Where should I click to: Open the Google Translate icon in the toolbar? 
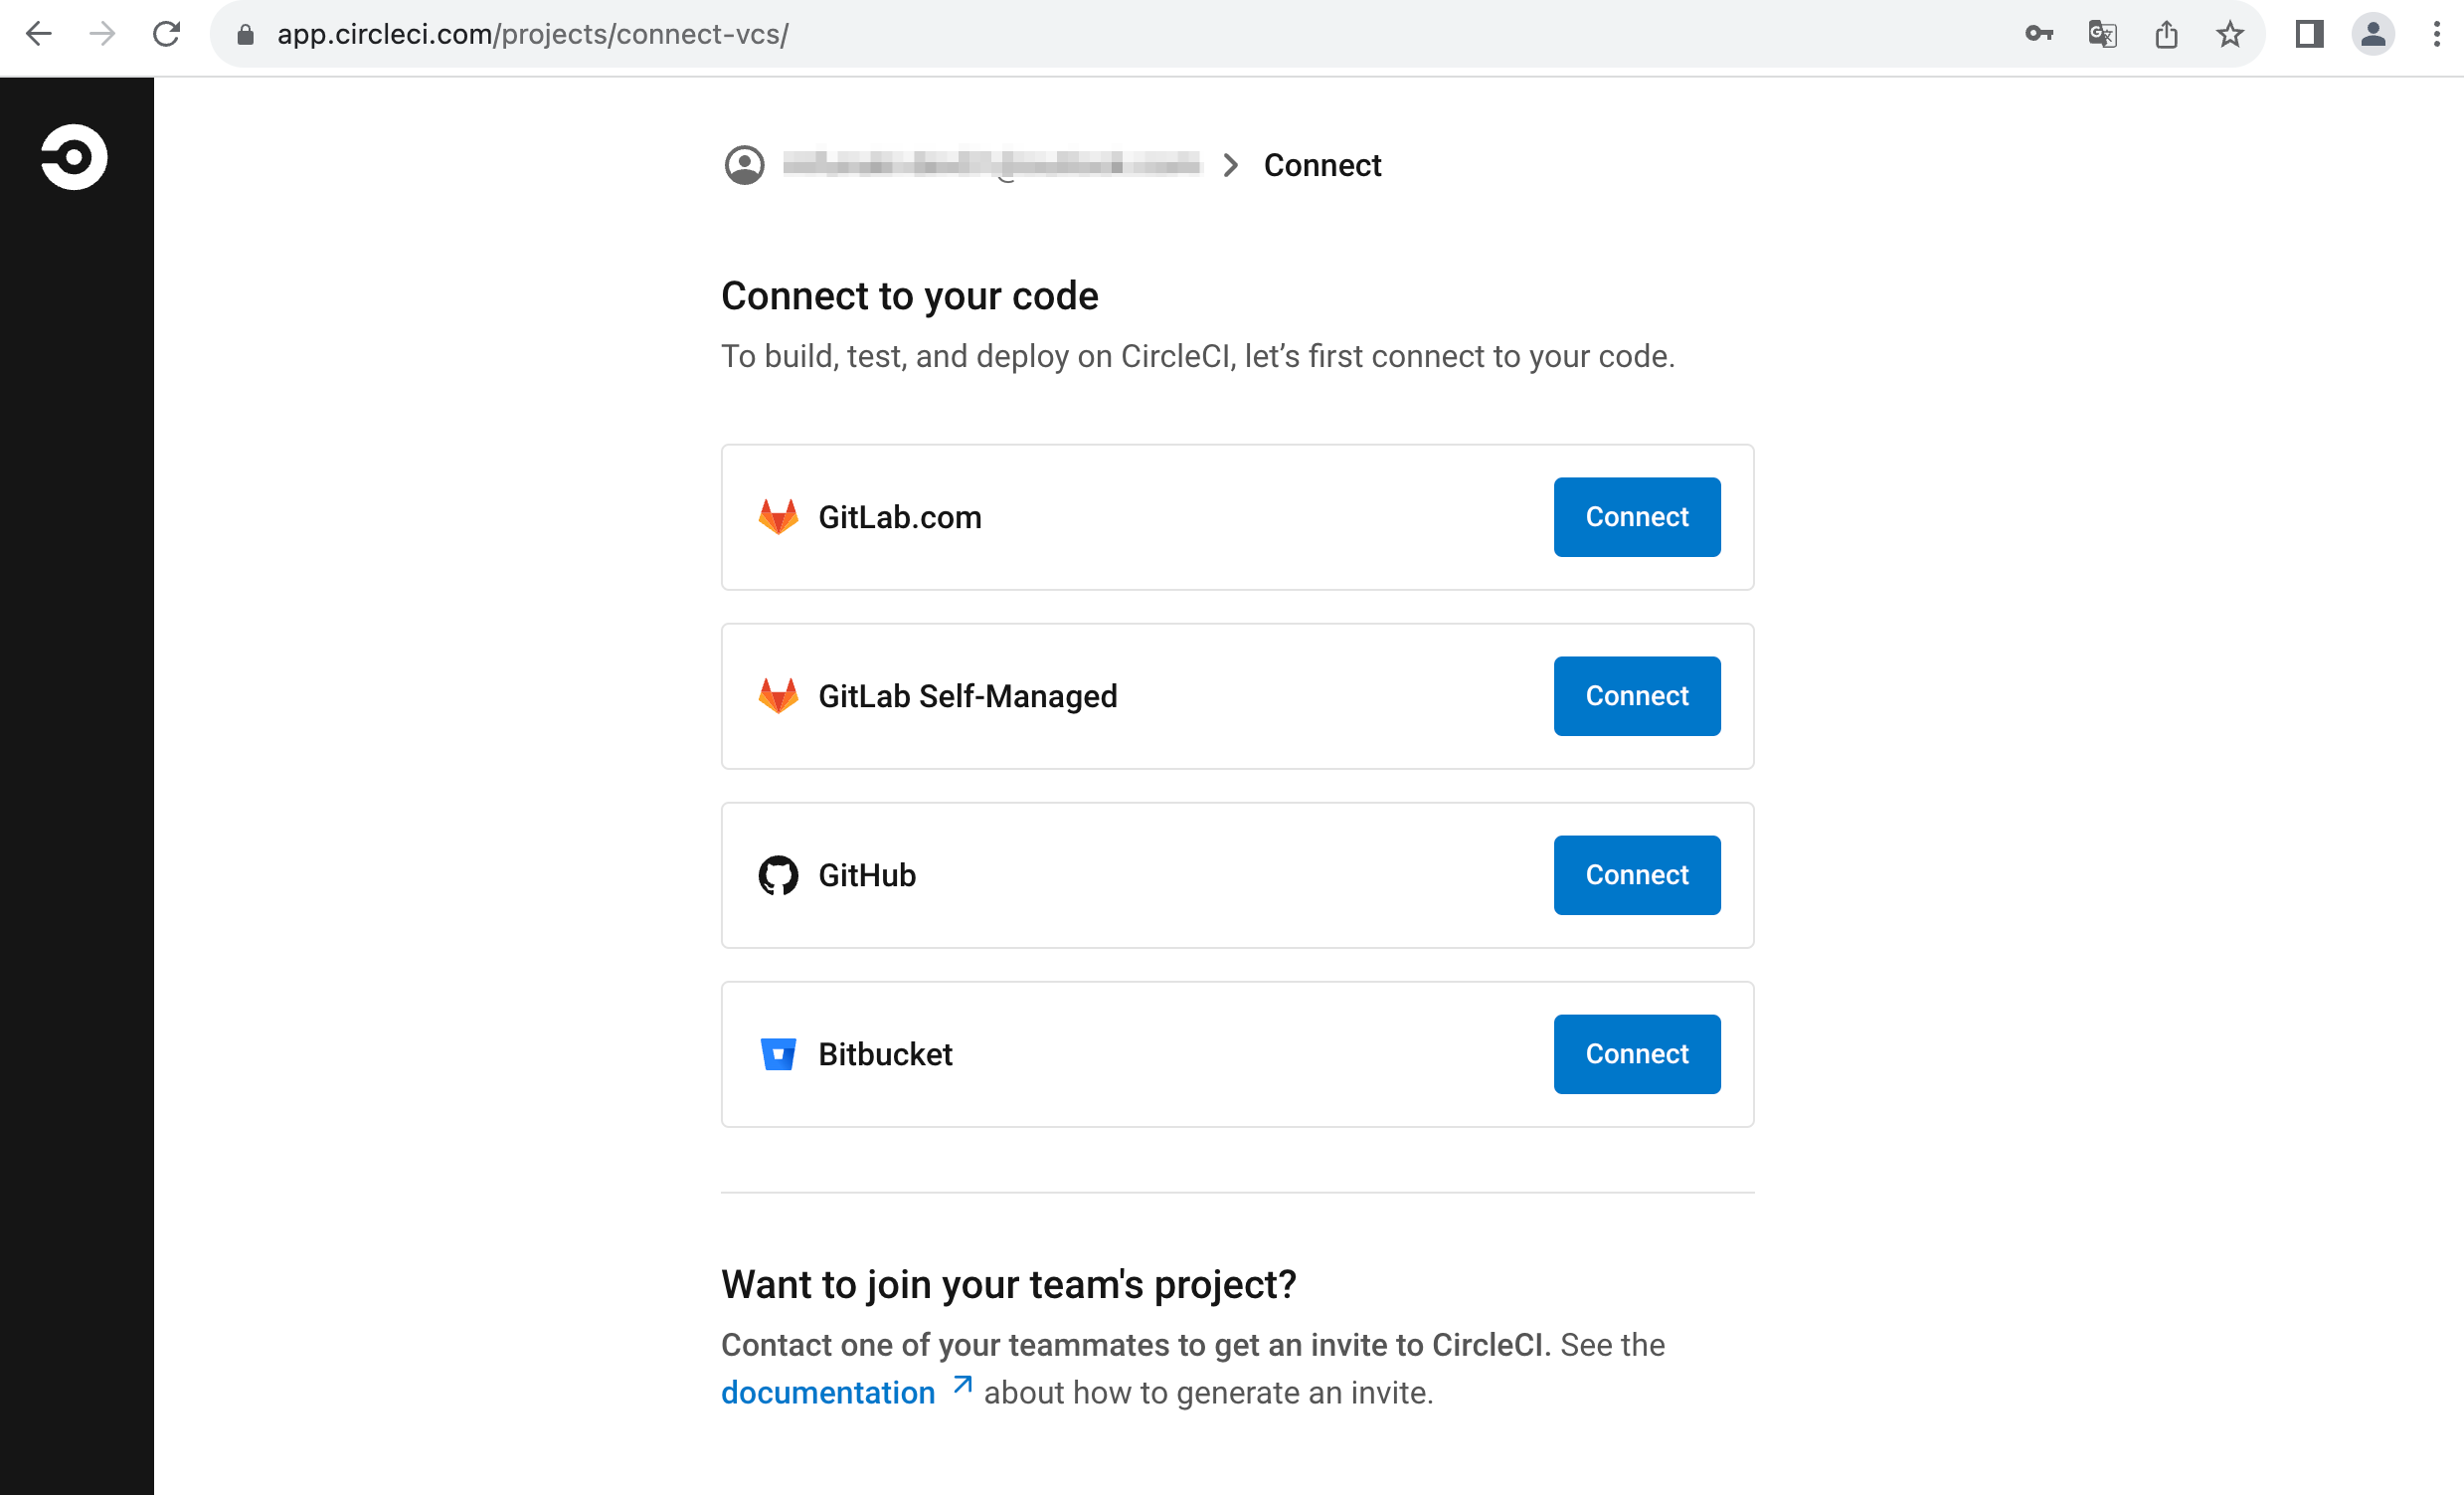click(2102, 33)
